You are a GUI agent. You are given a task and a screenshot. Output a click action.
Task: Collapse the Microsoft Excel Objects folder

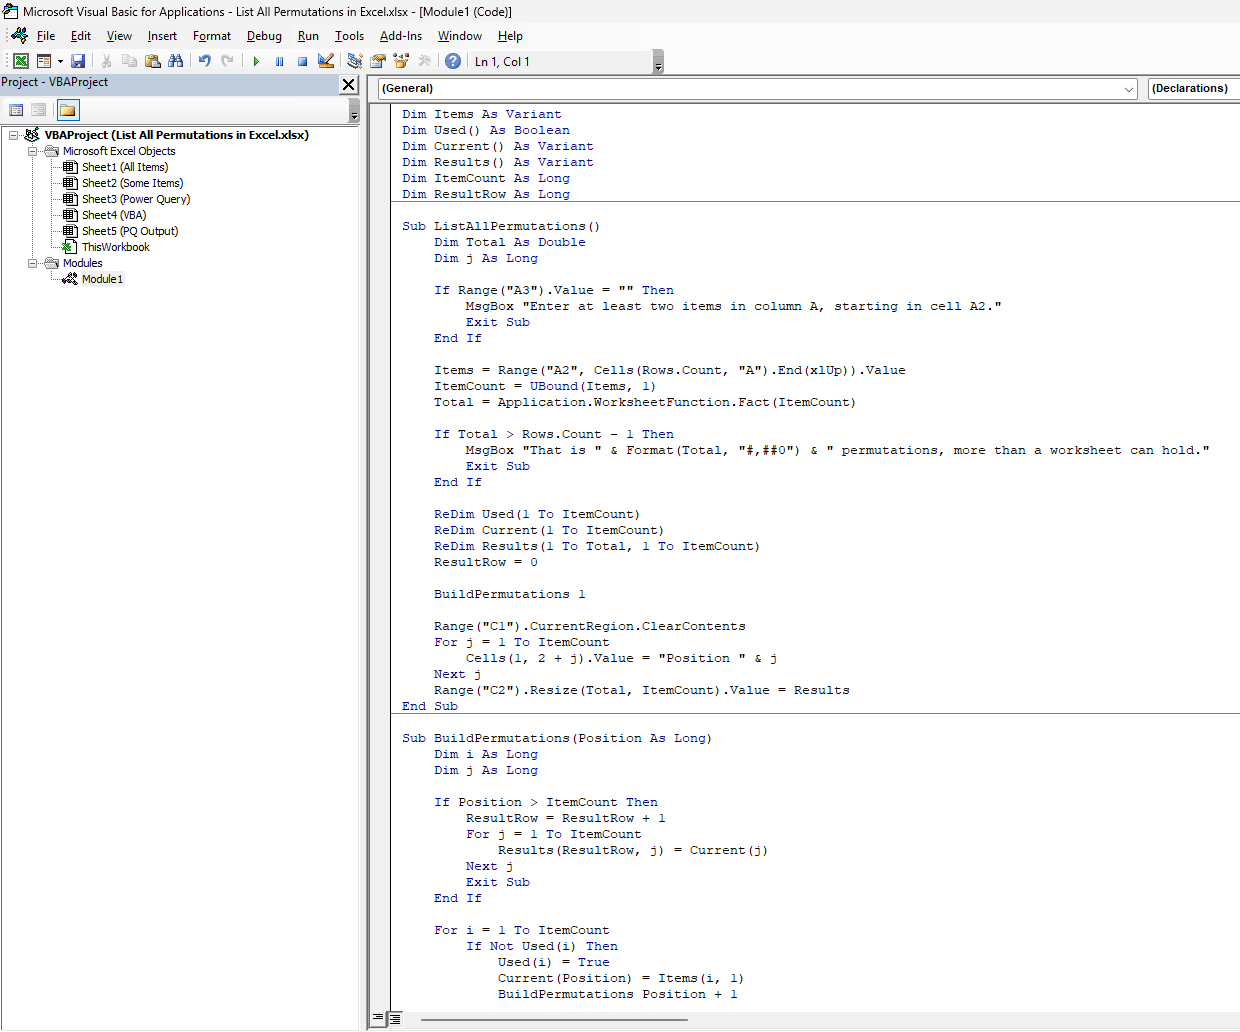pyautogui.click(x=33, y=151)
